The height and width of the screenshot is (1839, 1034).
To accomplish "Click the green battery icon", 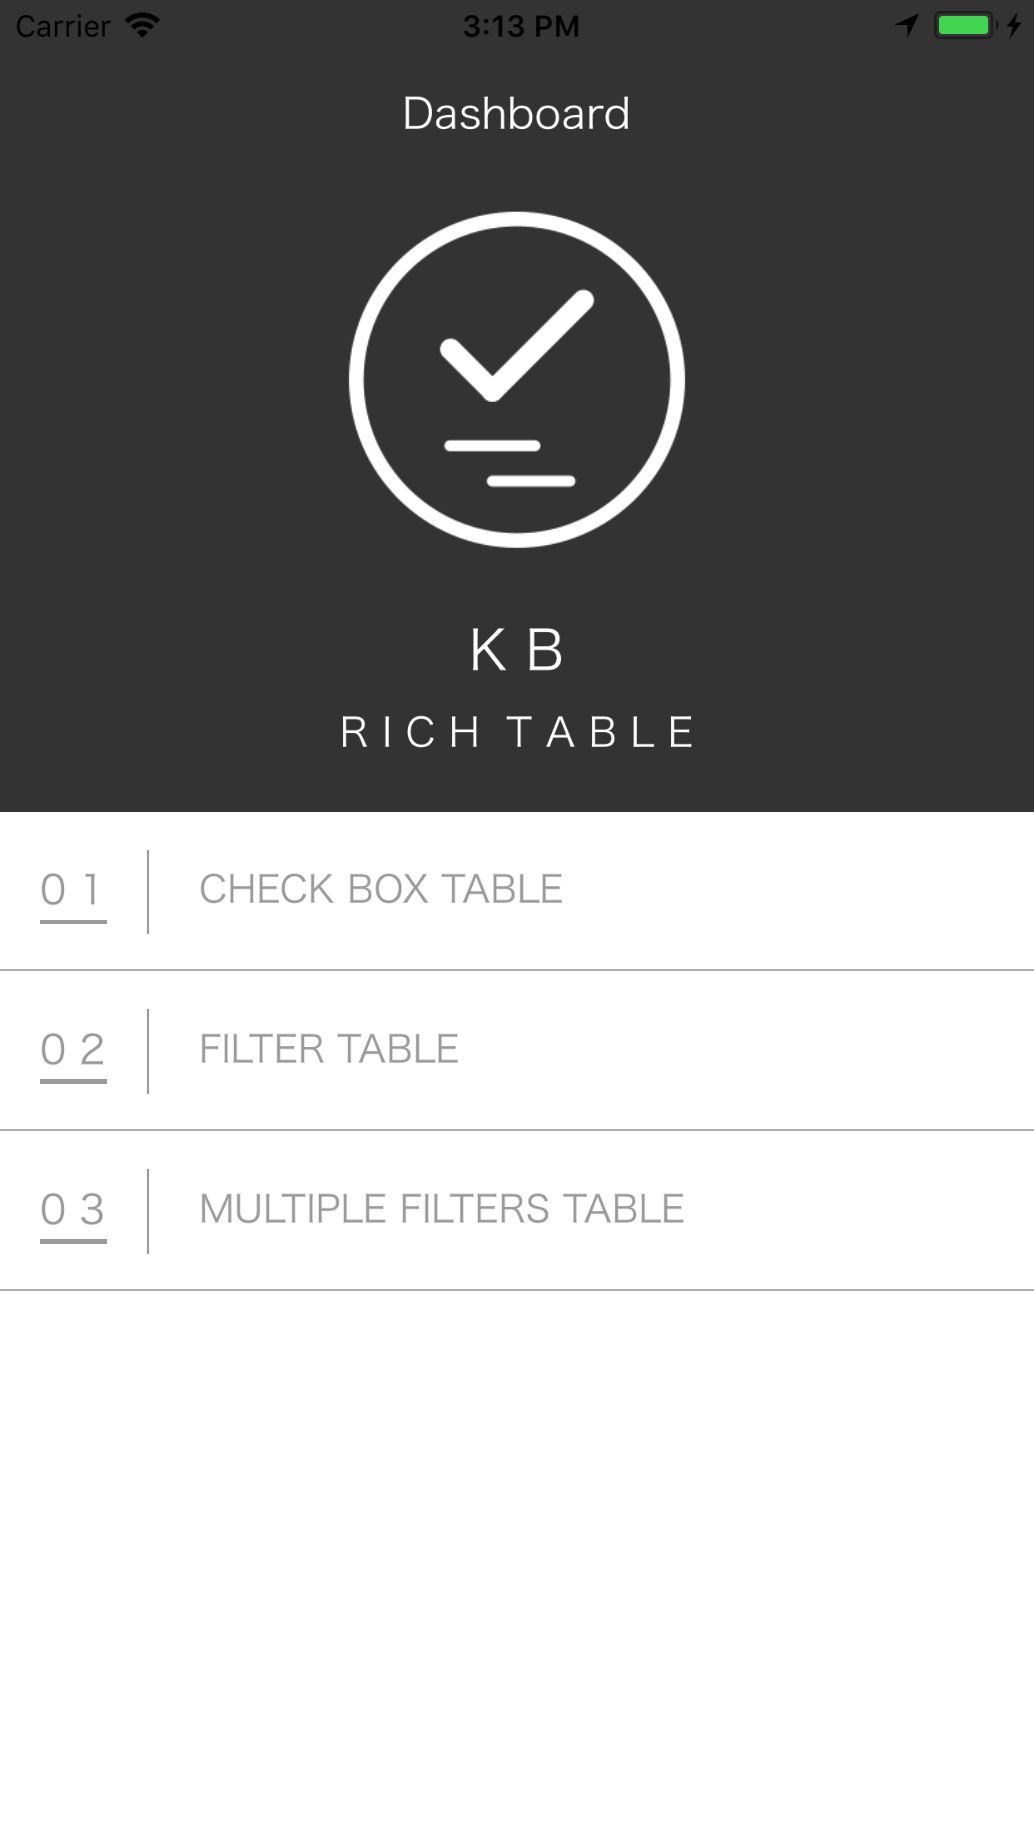I will tap(964, 25).
